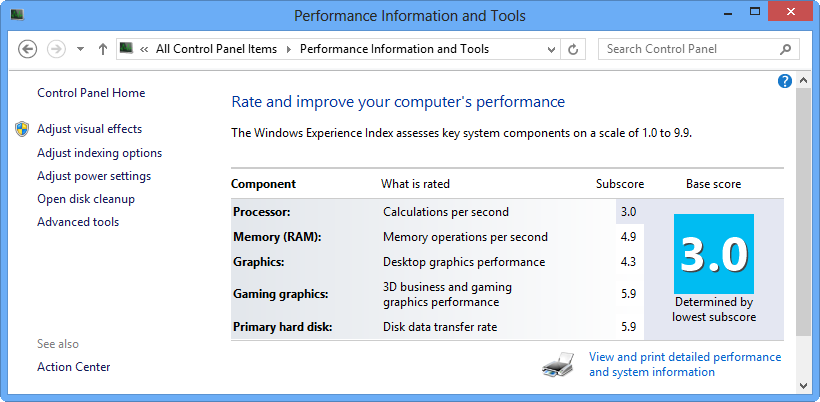Open Adjust indexing options
This screenshot has height=402, width=820.
[99, 153]
